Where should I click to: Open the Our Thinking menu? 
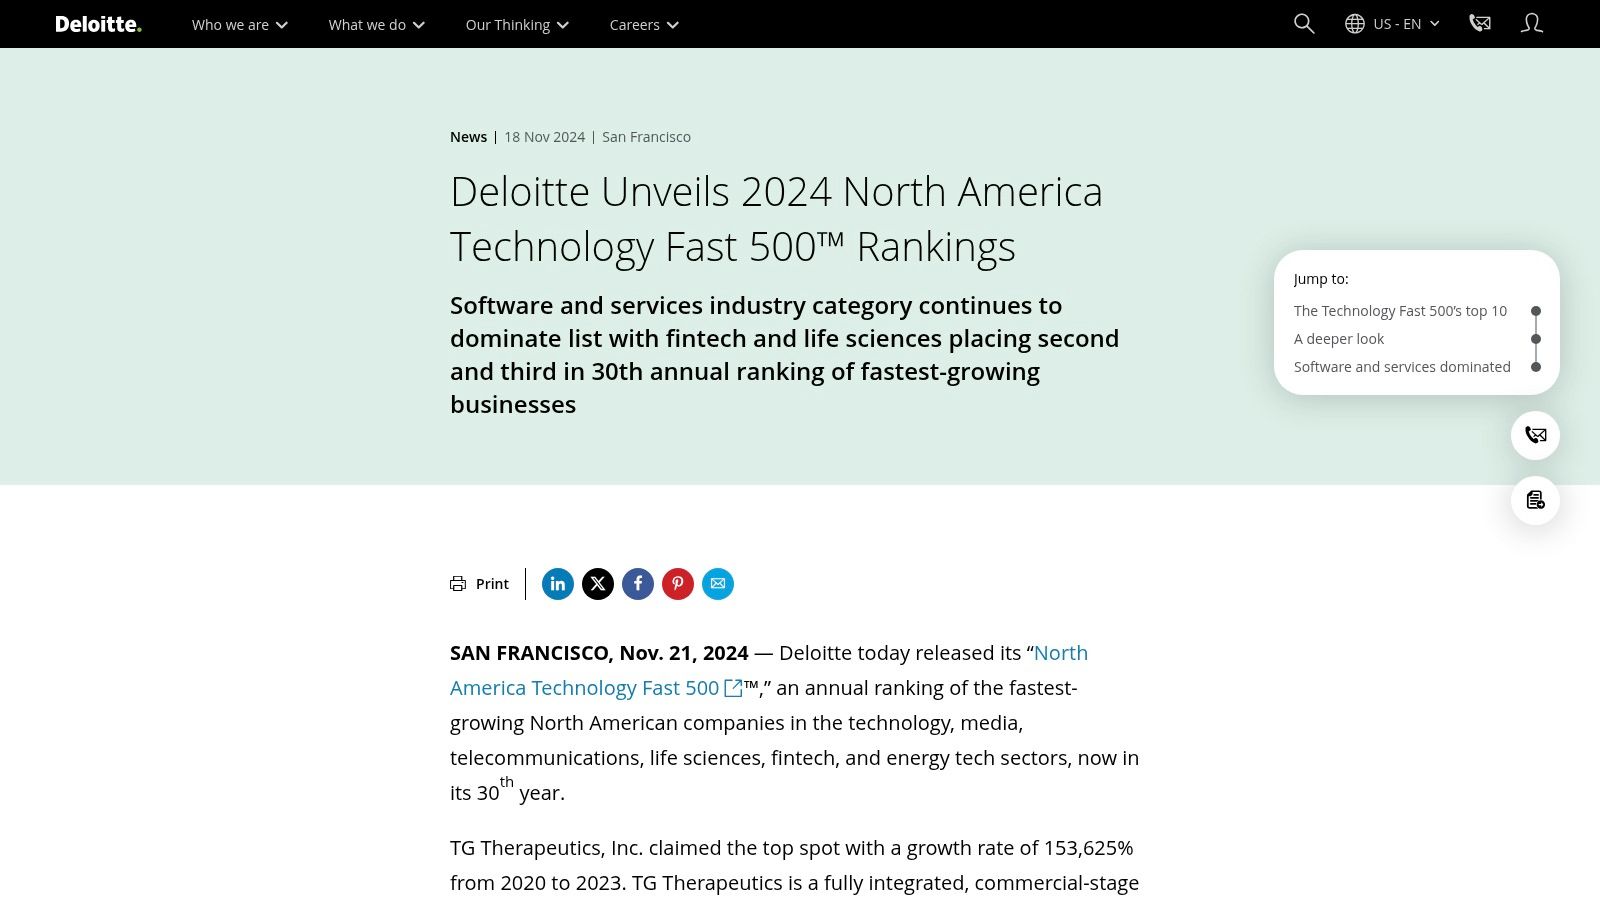pos(515,24)
